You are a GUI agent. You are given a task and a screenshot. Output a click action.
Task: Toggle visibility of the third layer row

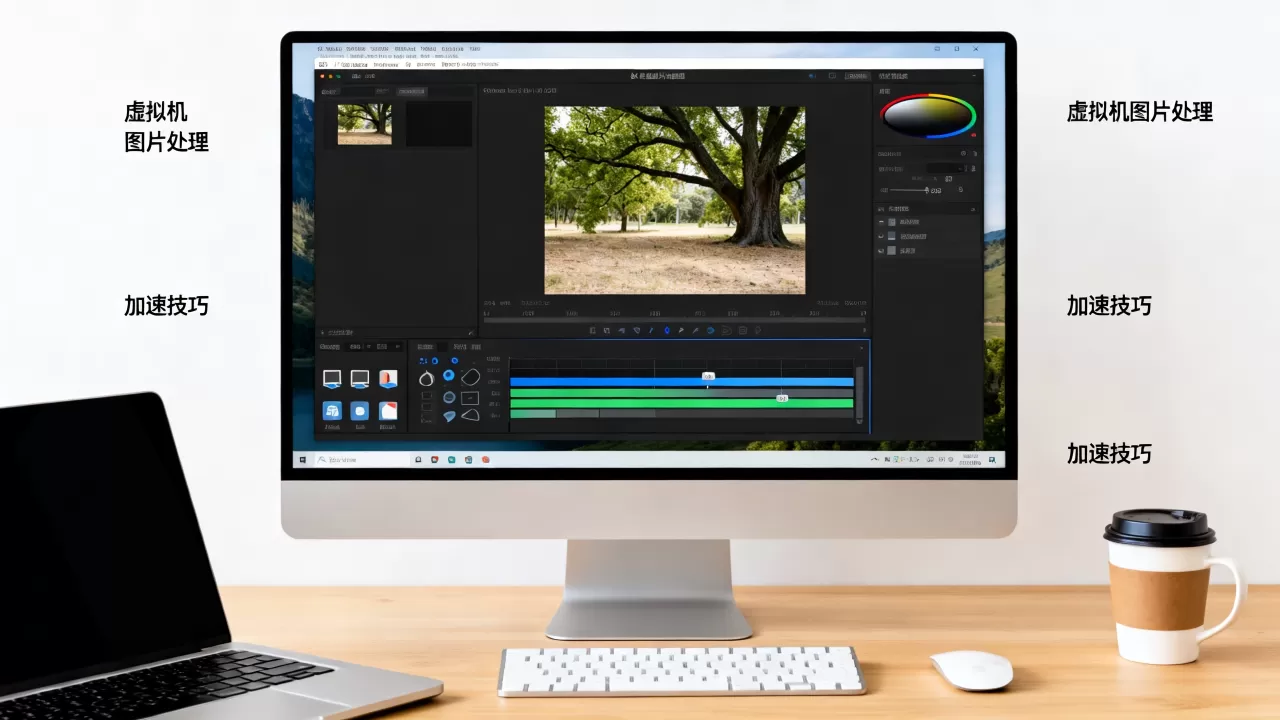tap(881, 251)
